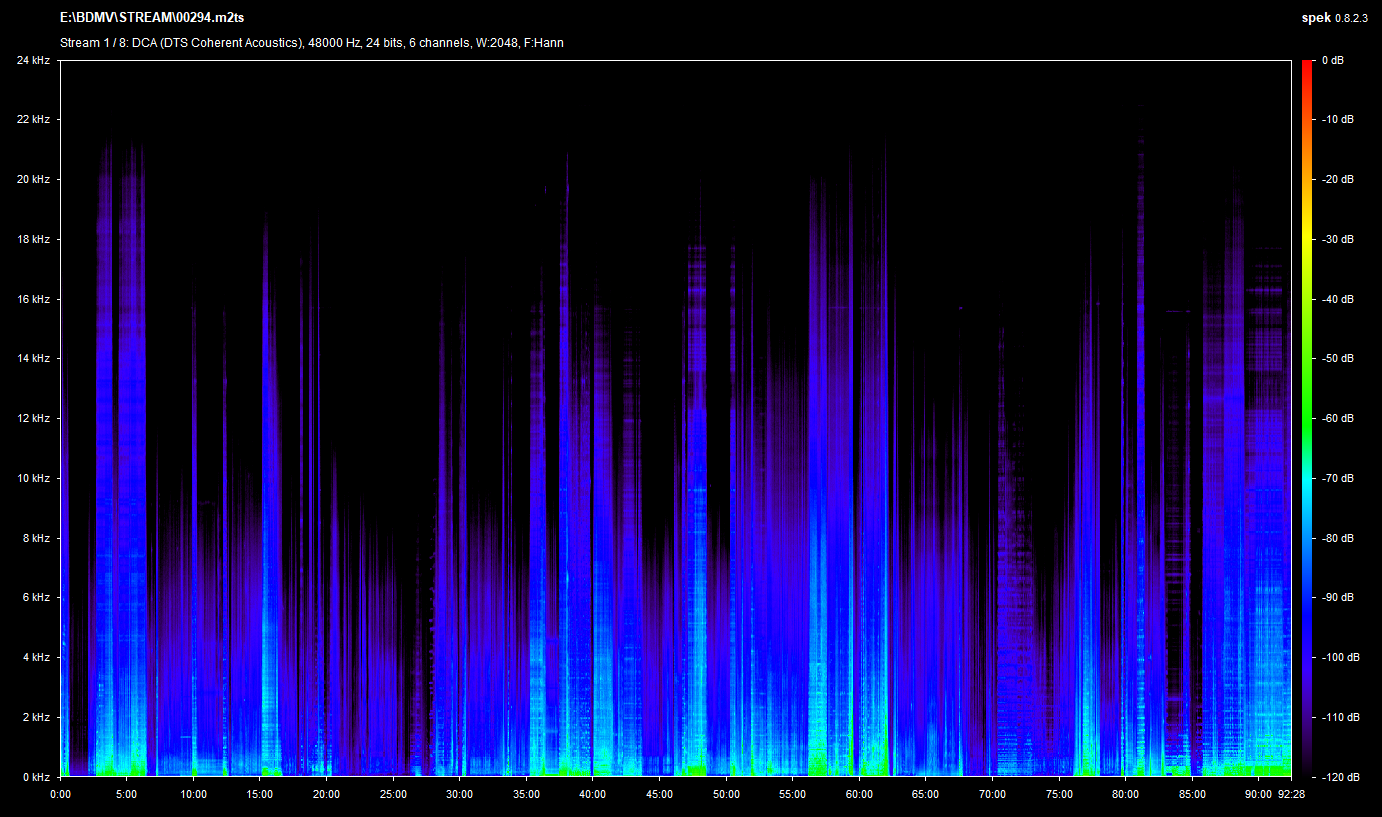1382x817 pixels.
Task: Click the 0:00 time axis marker
Action: (60, 795)
